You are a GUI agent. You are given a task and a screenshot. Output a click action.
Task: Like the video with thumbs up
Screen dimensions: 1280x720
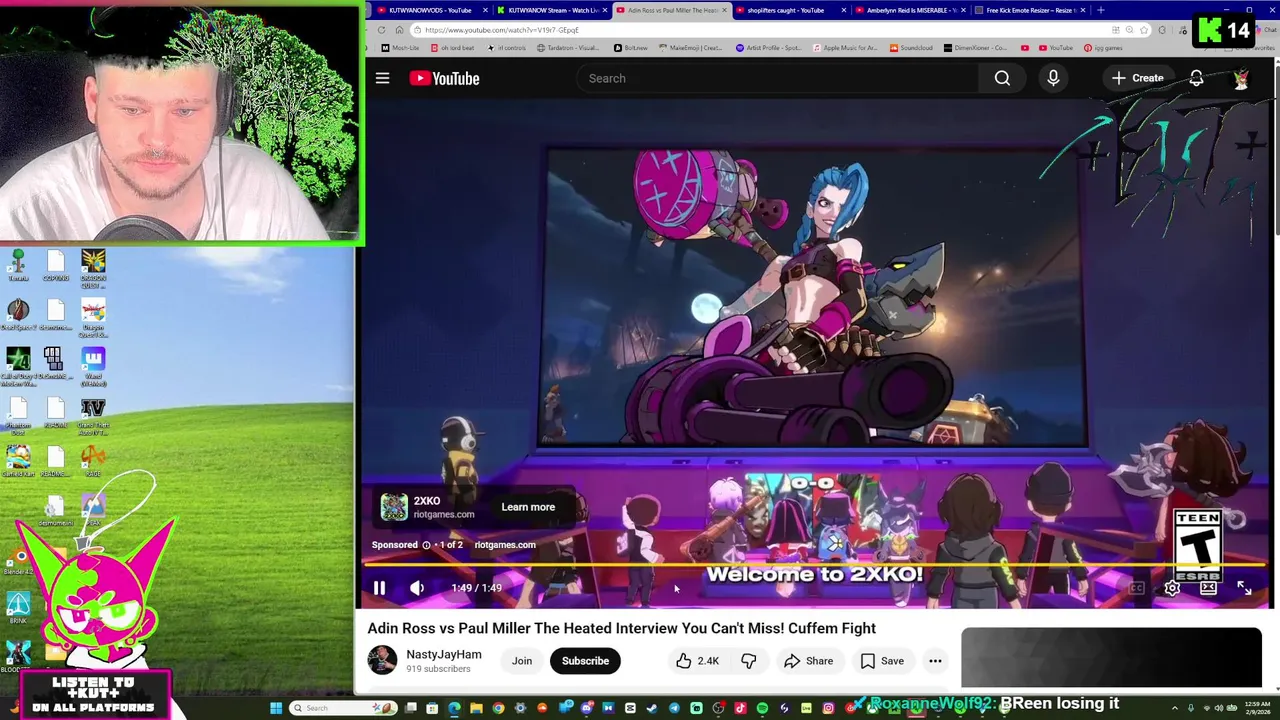(697, 661)
